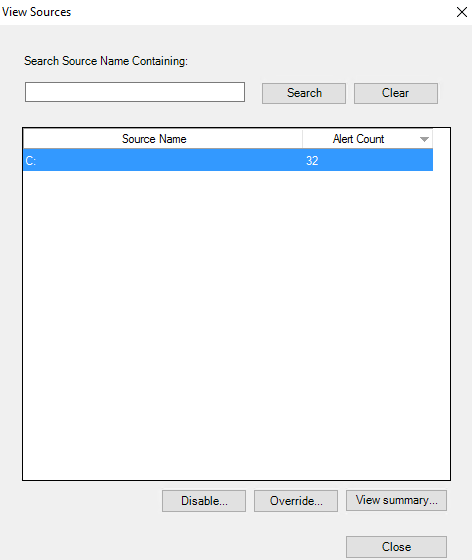Open View summary... for the selected source
This screenshot has width=472, height=560.
coord(396,500)
